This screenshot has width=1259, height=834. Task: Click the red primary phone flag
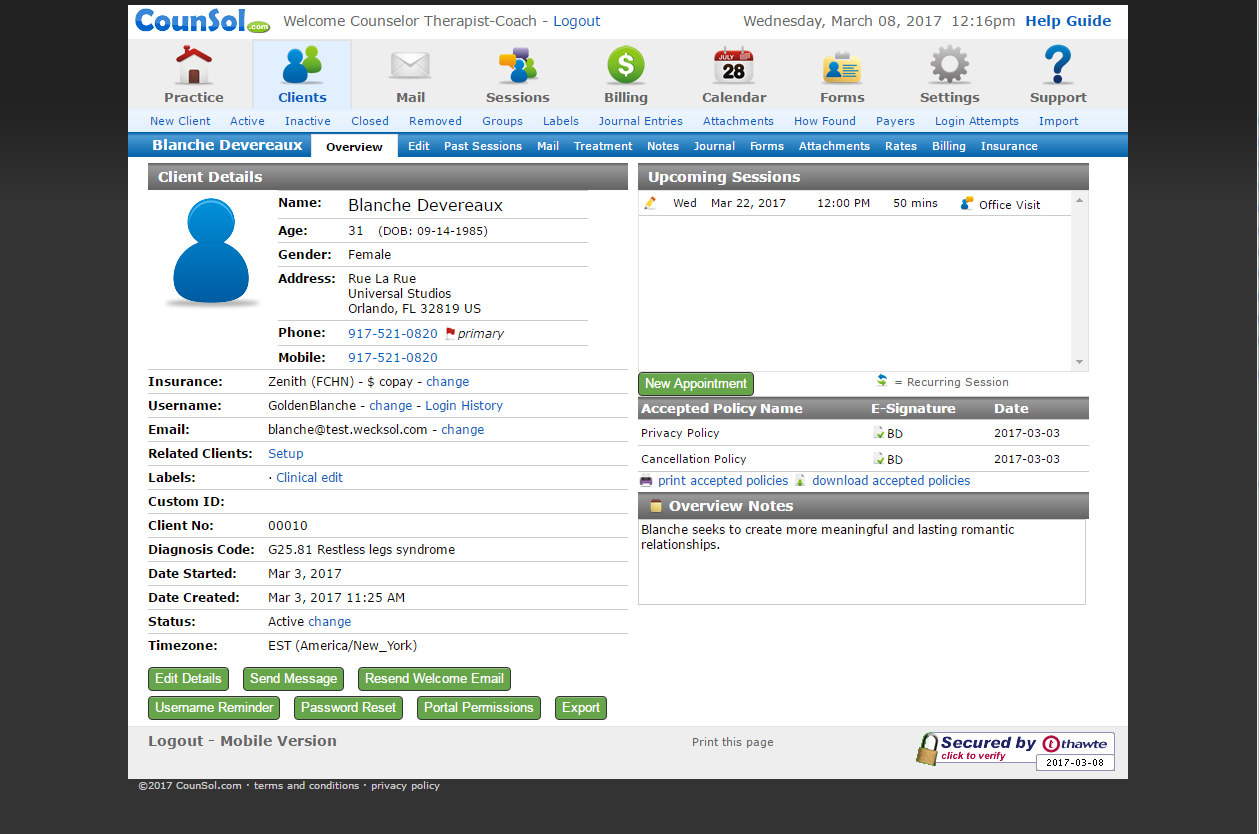coord(450,333)
